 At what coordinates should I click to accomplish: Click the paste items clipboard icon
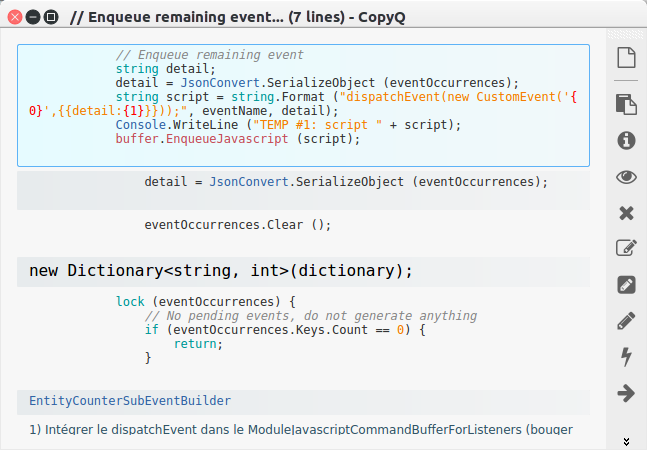point(626,104)
